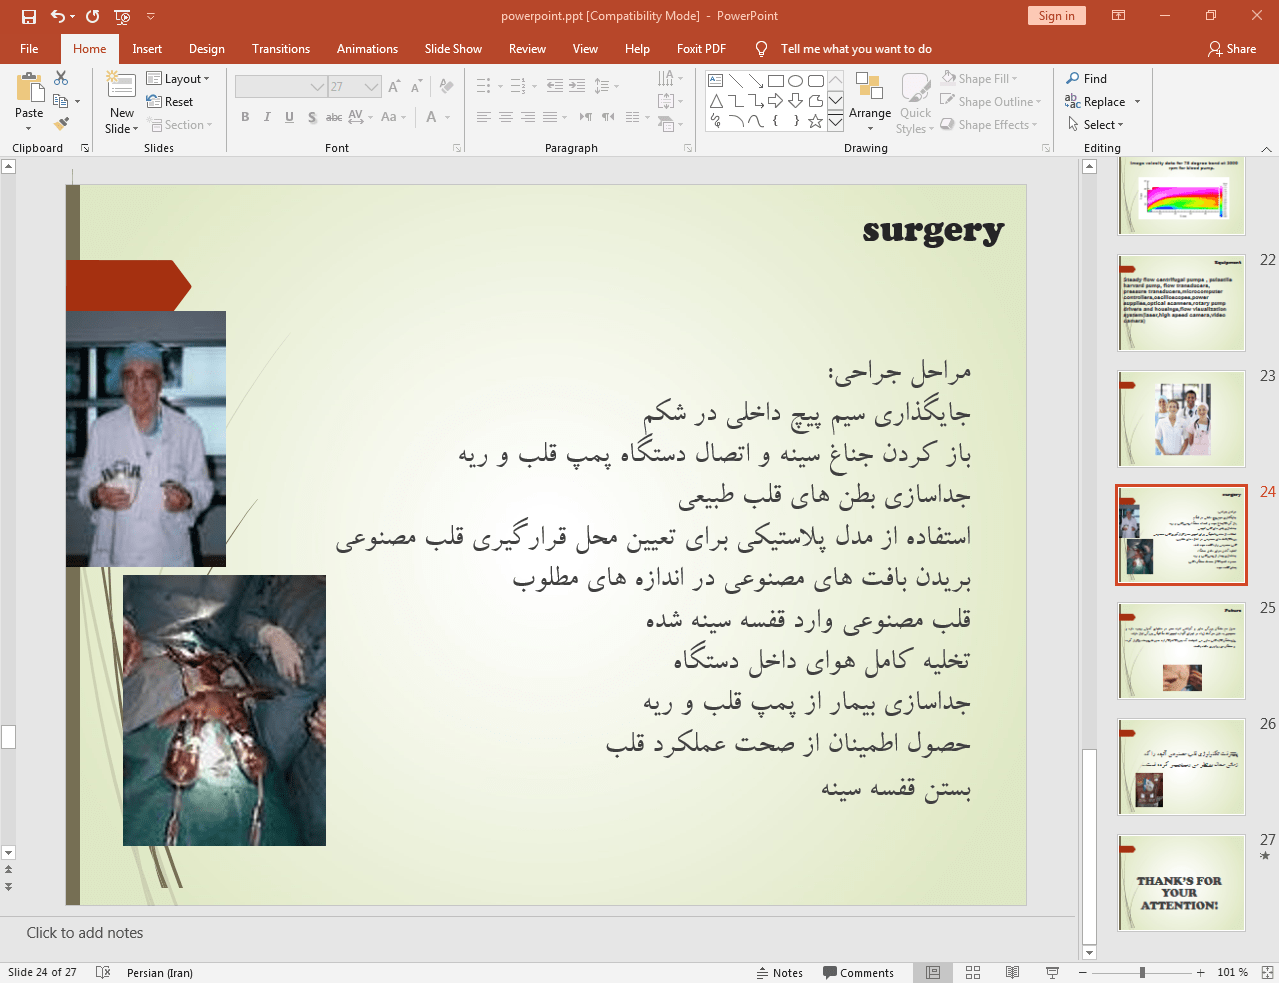Switch to Normal view icon

[933, 973]
